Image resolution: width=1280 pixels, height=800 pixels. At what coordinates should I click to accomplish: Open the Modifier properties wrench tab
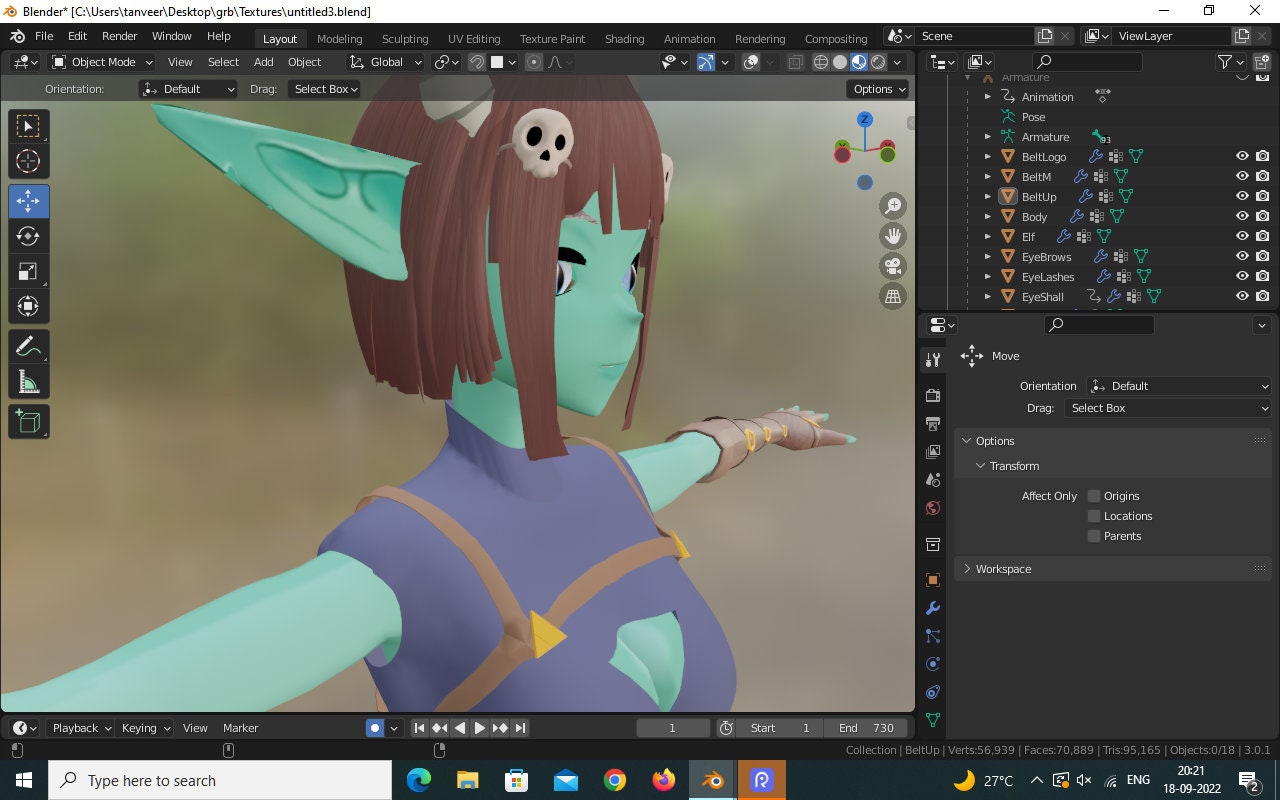pyautogui.click(x=933, y=608)
